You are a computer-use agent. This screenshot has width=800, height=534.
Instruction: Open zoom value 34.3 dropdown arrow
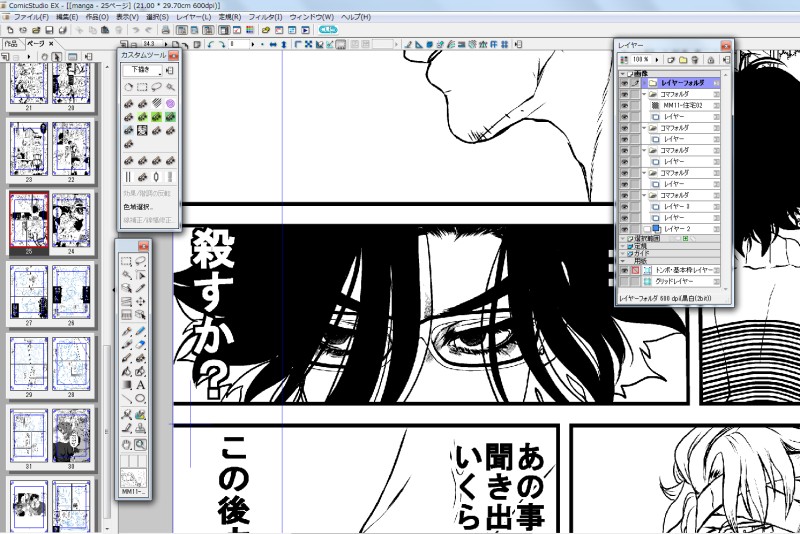coord(166,44)
